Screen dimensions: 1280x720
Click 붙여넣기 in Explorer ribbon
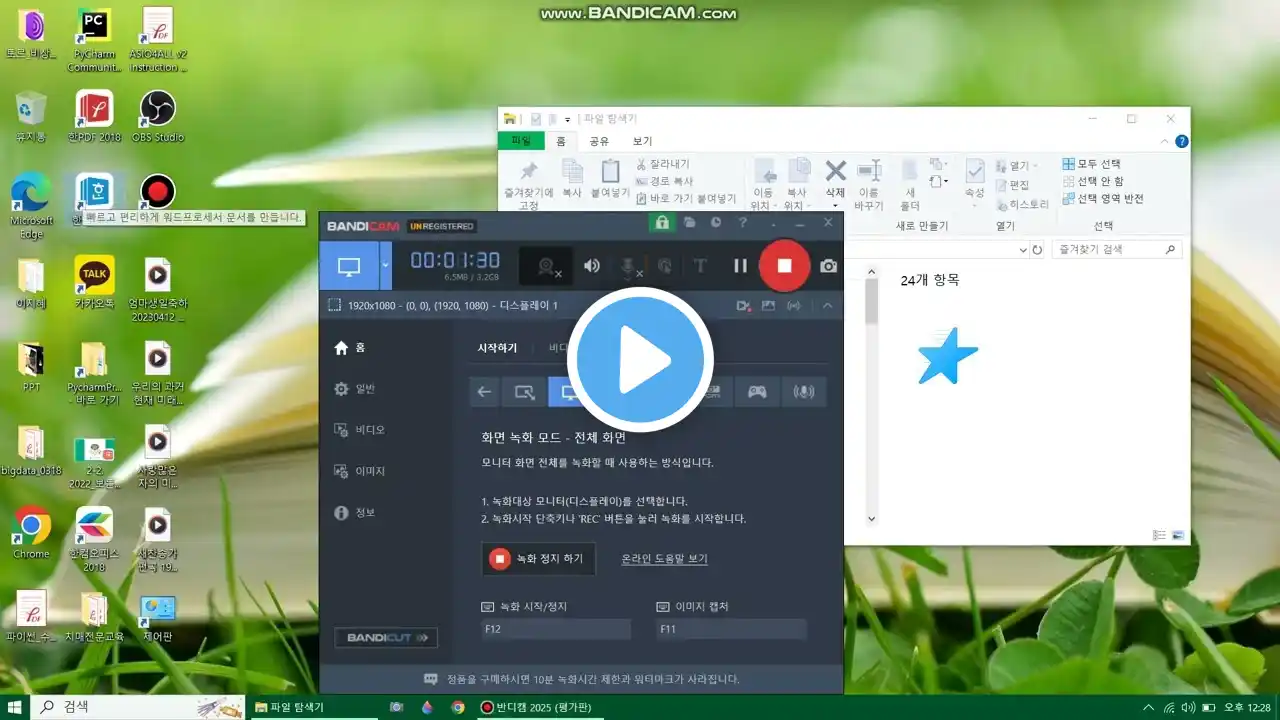610,178
